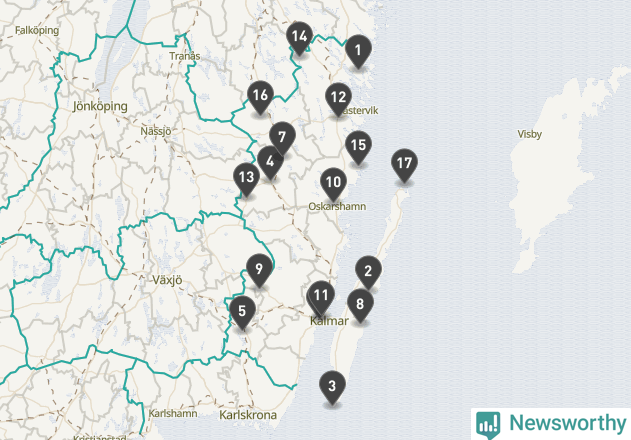Click the Växjö city label
Viewport: 631px width, 440px height.
pyautogui.click(x=167, y=280)
